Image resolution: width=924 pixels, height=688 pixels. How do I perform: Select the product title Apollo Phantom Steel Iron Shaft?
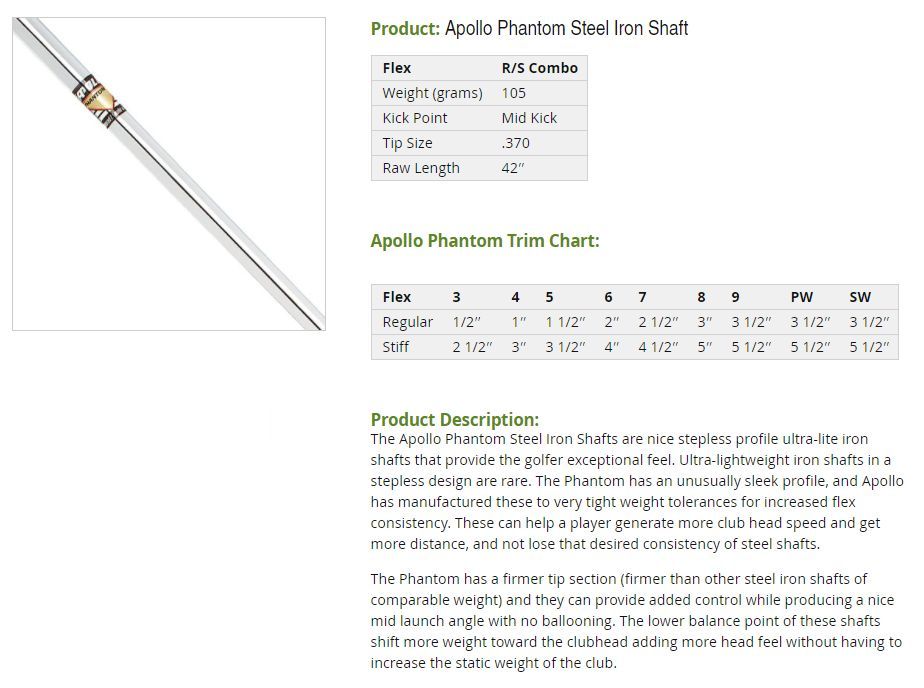[x=566, y=28]
